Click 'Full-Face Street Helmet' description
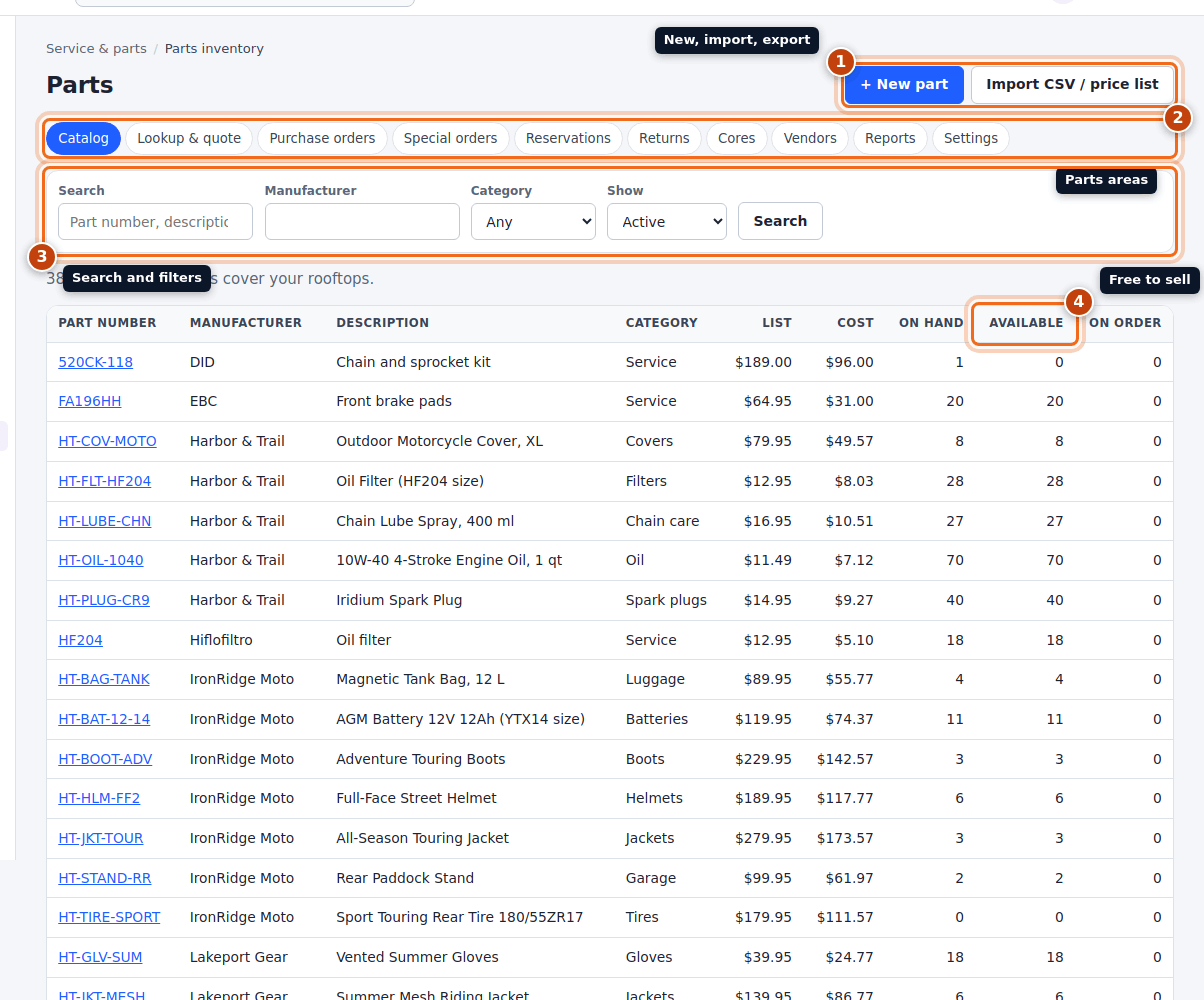The height and width of the screenshot is (1000, 1204). (416, 798)
